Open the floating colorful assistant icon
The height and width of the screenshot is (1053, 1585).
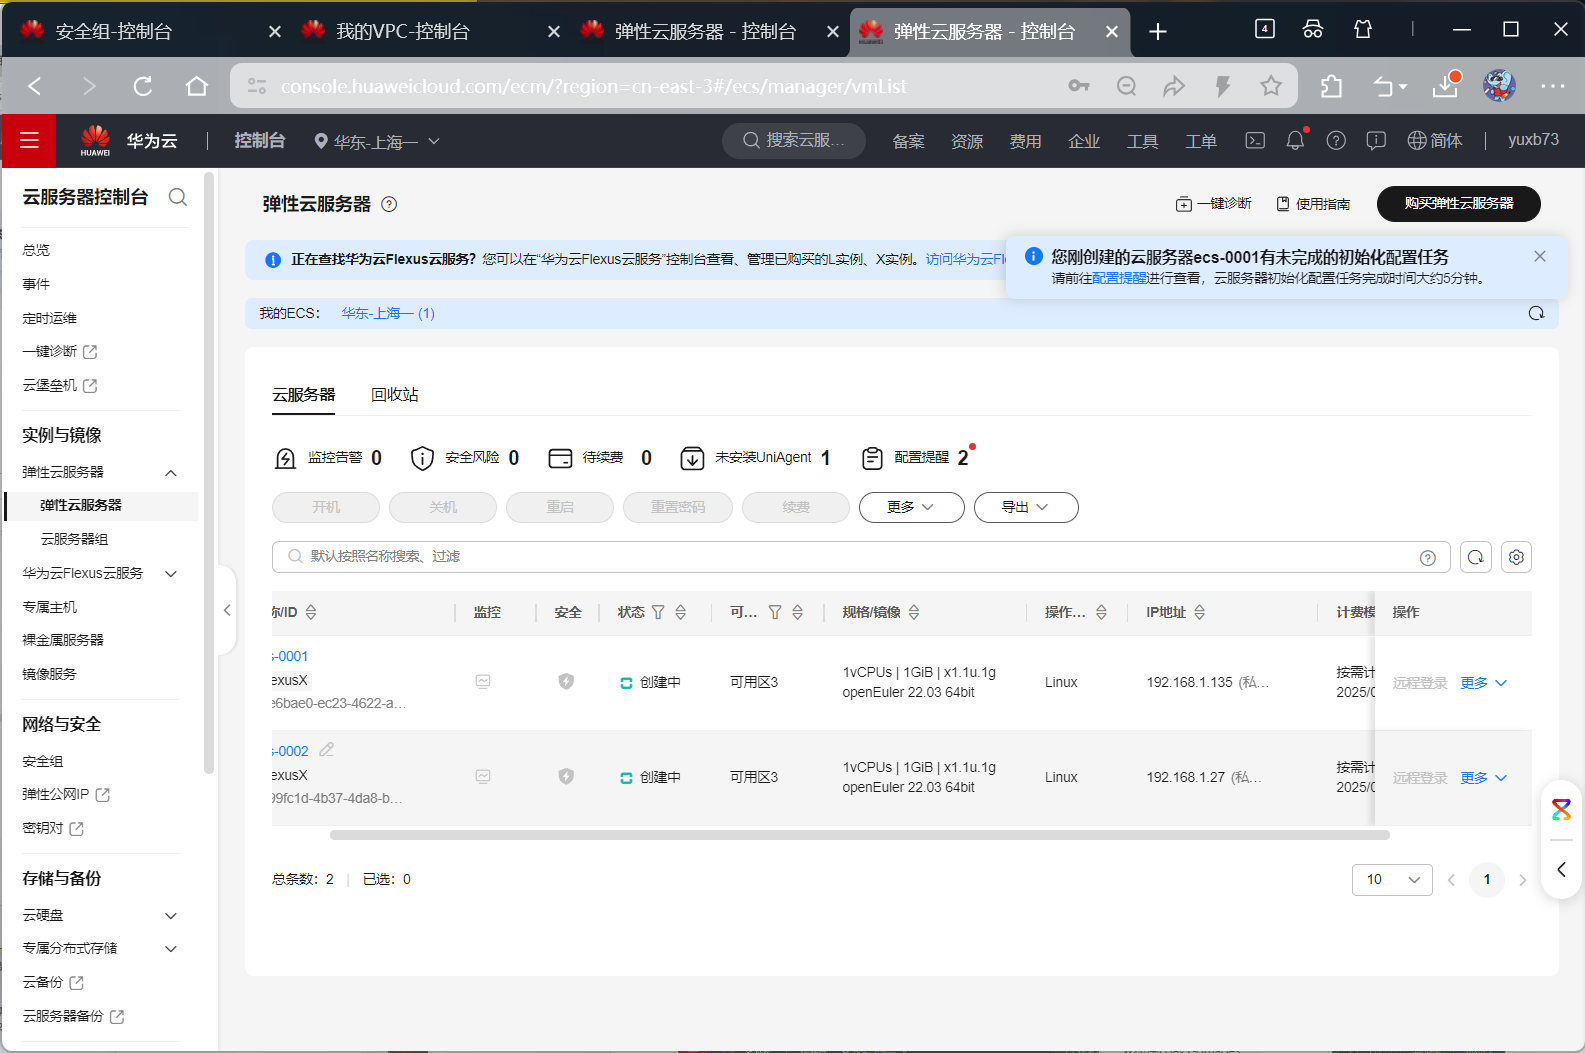(1561, 809)
